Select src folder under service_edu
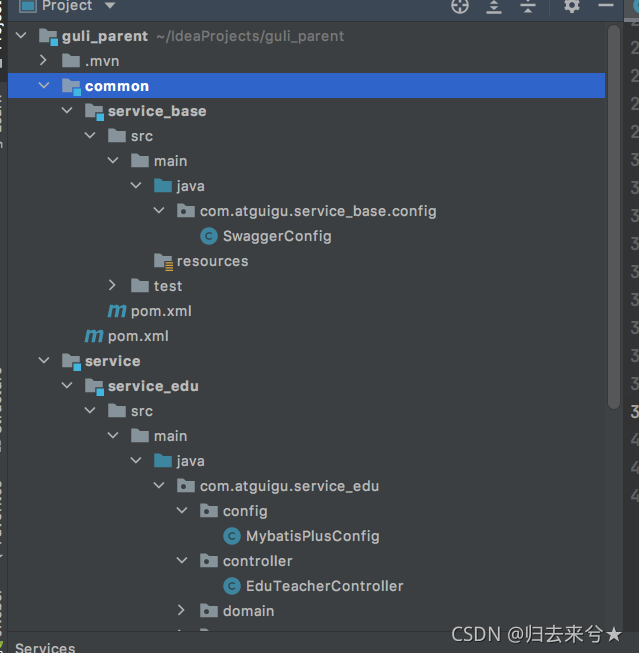The height and width of the screenshot is (653, 639). pos(142,411)
